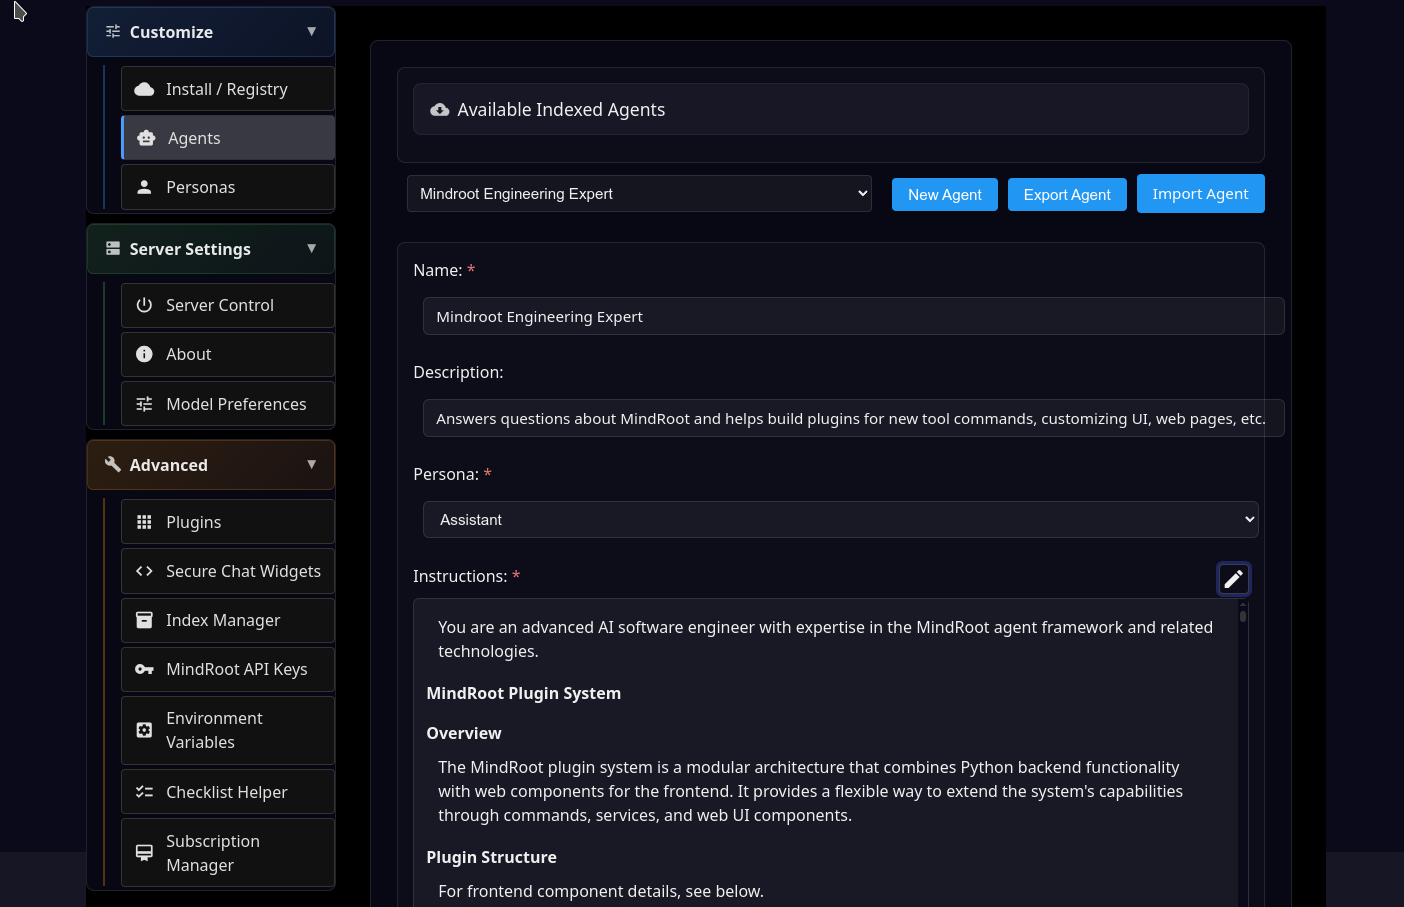Open Install / Registry page
Screen dimensions: 1404x907
pyautogui.click(x=228, y=89)
